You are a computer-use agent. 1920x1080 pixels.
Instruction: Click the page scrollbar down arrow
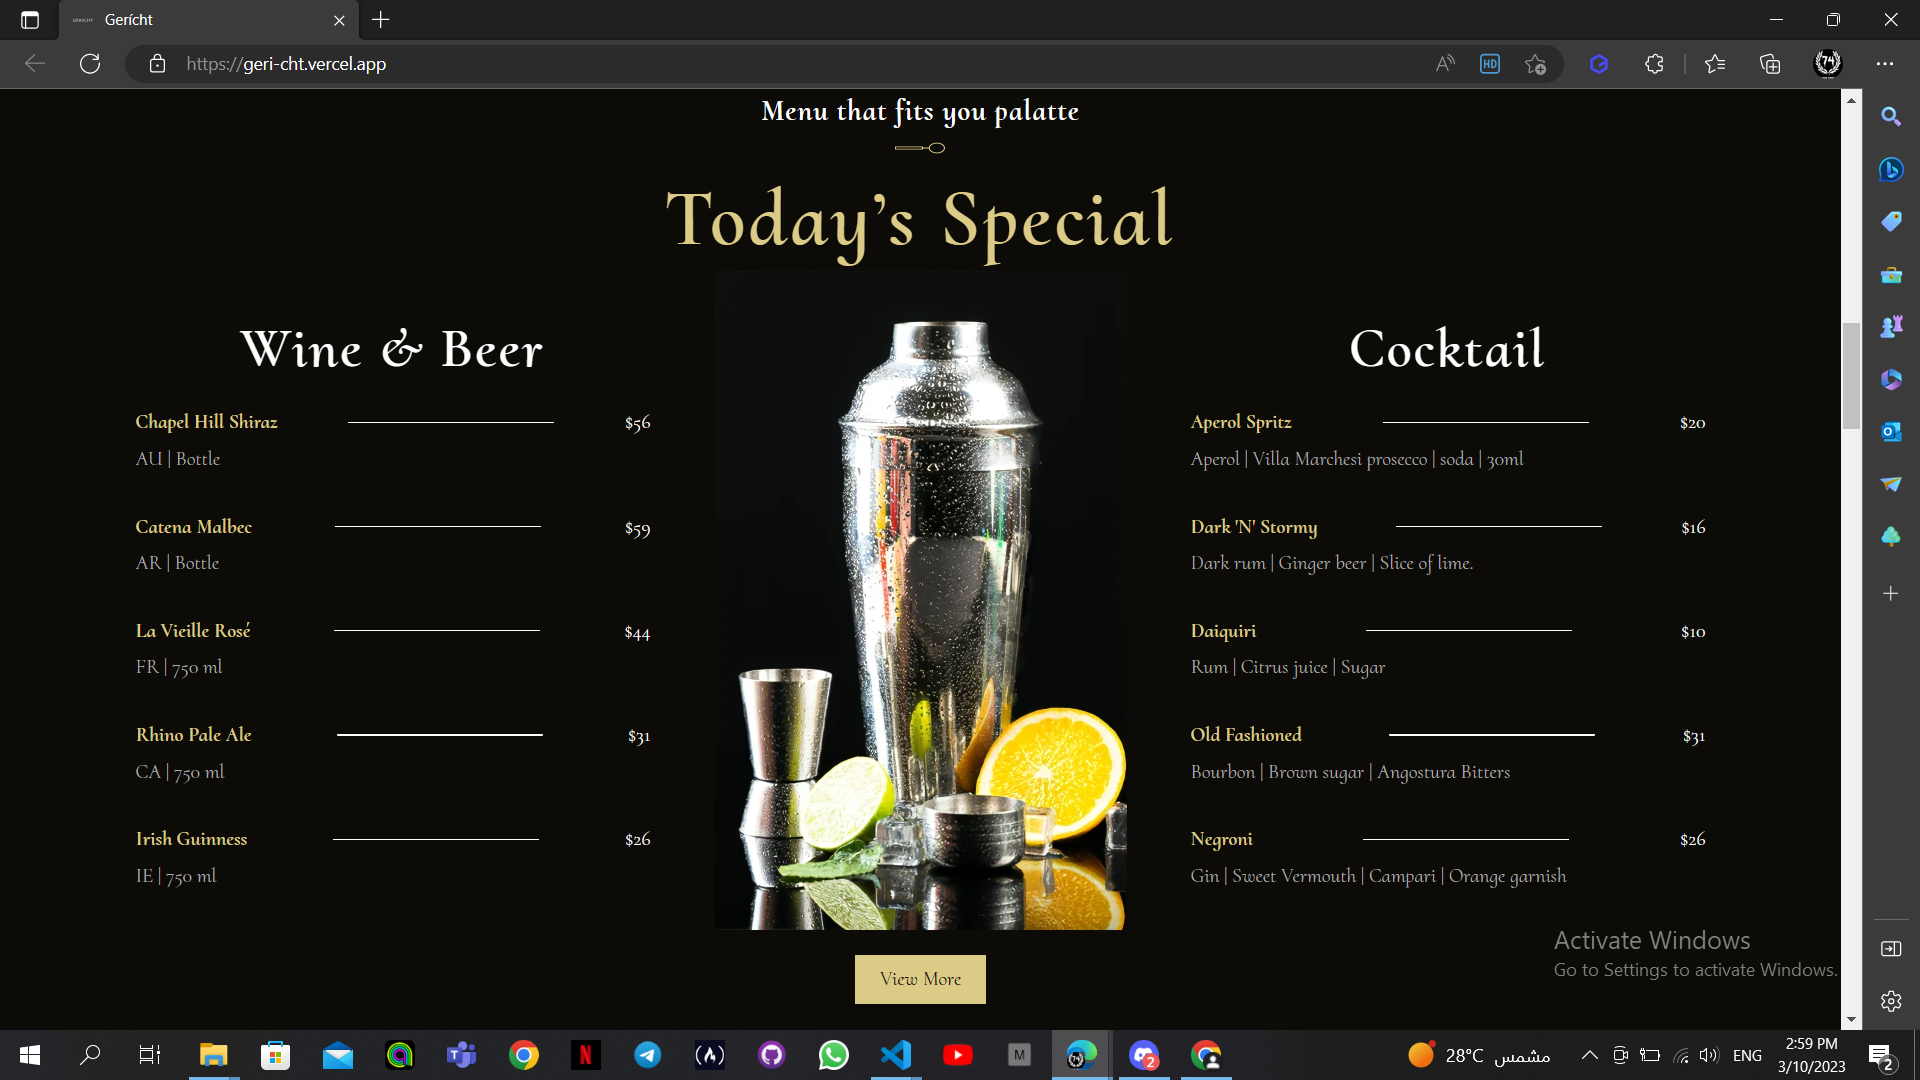1851,1019
